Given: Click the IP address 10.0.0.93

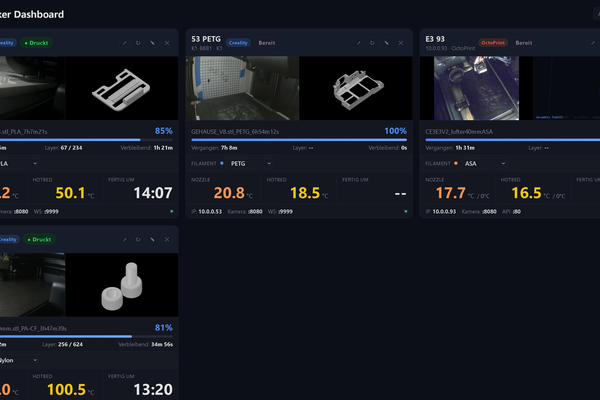Looking at the screenshot, I should pyautogui.click(x=444, y=212).
